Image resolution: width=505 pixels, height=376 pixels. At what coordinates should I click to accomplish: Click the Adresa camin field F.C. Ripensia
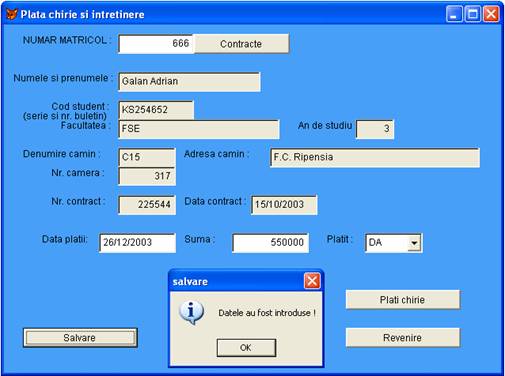click(375, 158)
